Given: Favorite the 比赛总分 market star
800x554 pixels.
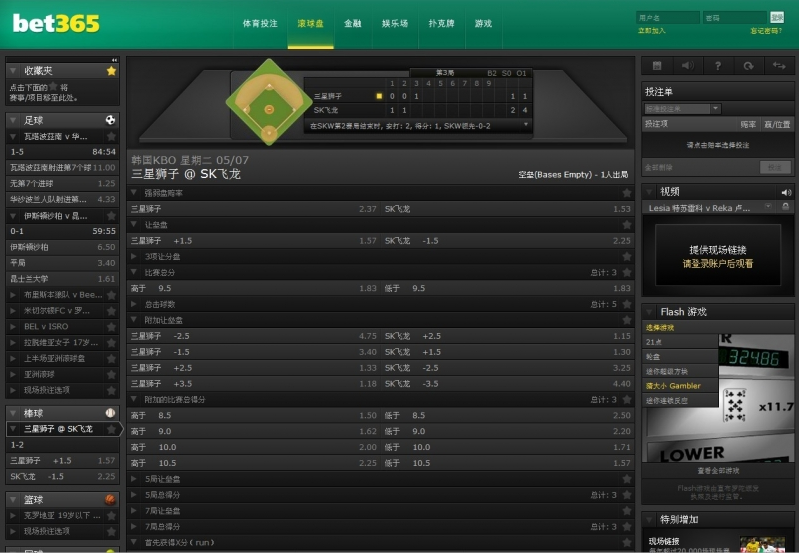Looking at the screenshot, I should pos(627,272).
